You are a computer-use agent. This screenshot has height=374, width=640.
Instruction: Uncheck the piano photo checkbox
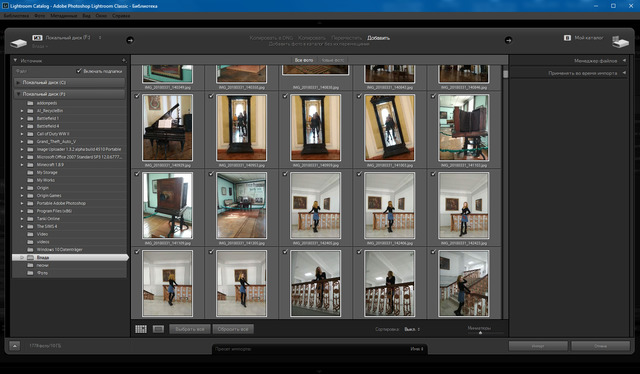click(x=137, y=96)
